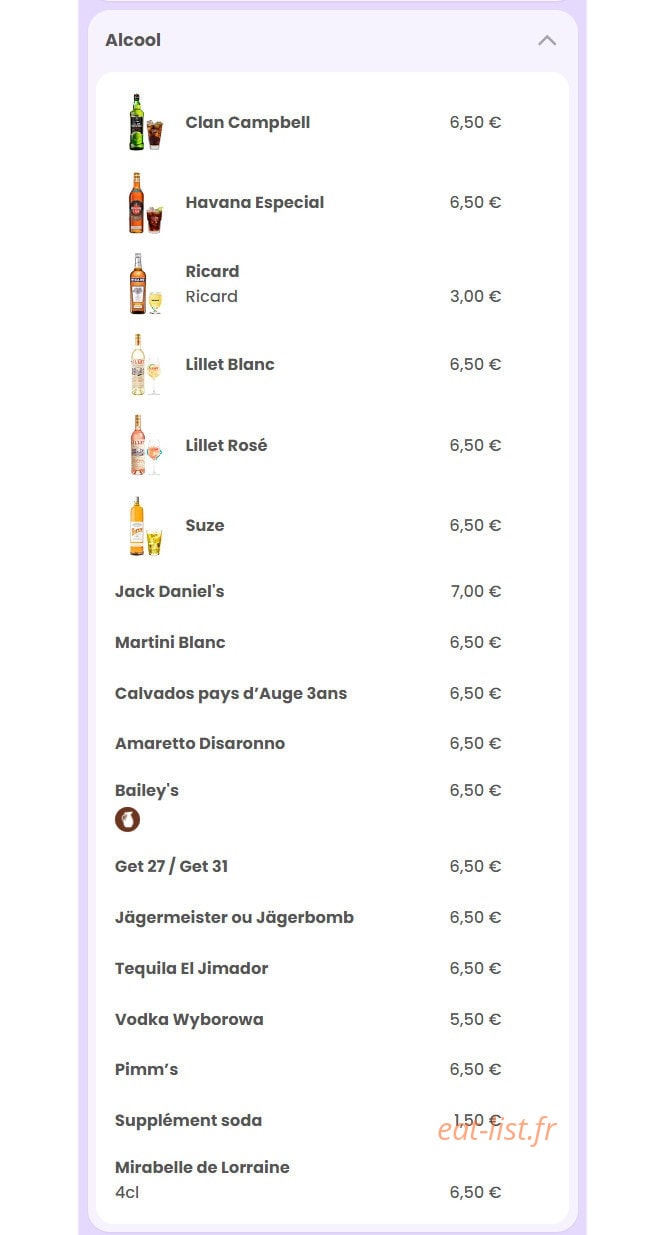
Task: Open the Lillet Blanc bottle image
Action: pos(145,365)
